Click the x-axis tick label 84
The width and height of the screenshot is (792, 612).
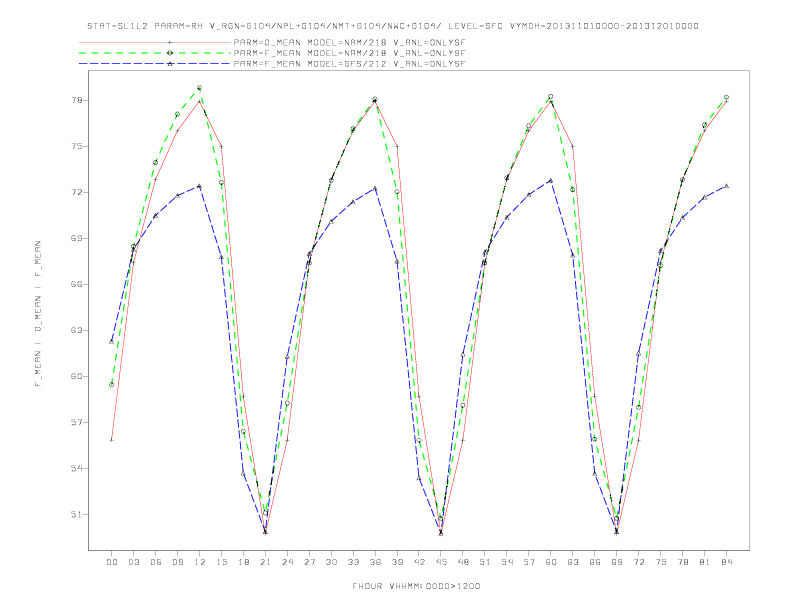tap(727, 562)
